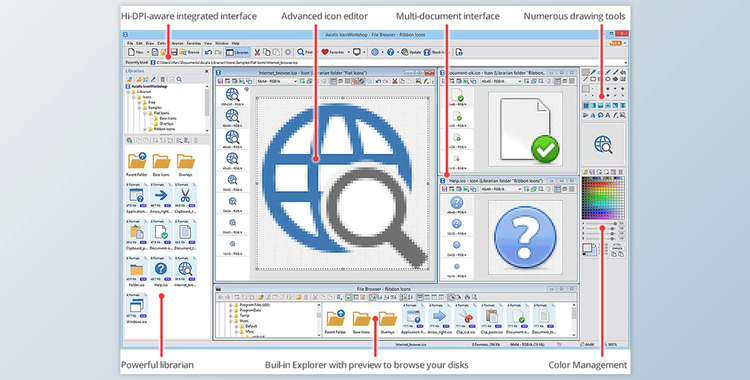Expand the New button dropdown arrow

click(x=148, y=52)
